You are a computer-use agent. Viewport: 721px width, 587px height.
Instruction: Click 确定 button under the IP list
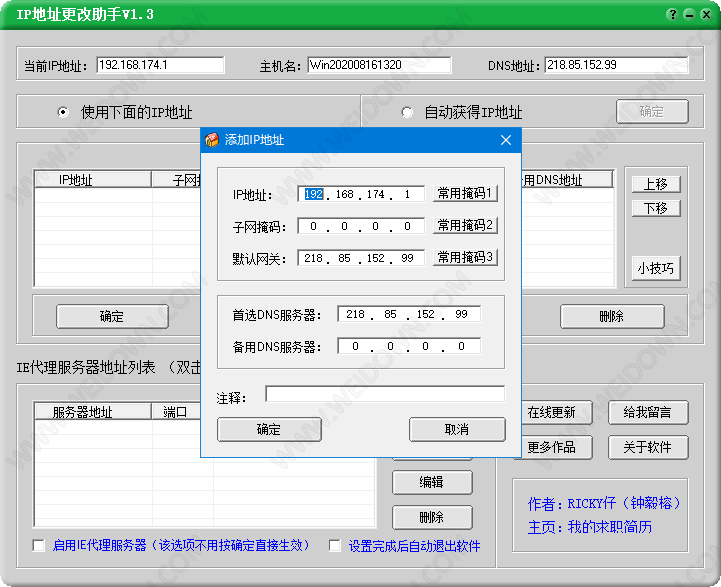coord(112,316)
